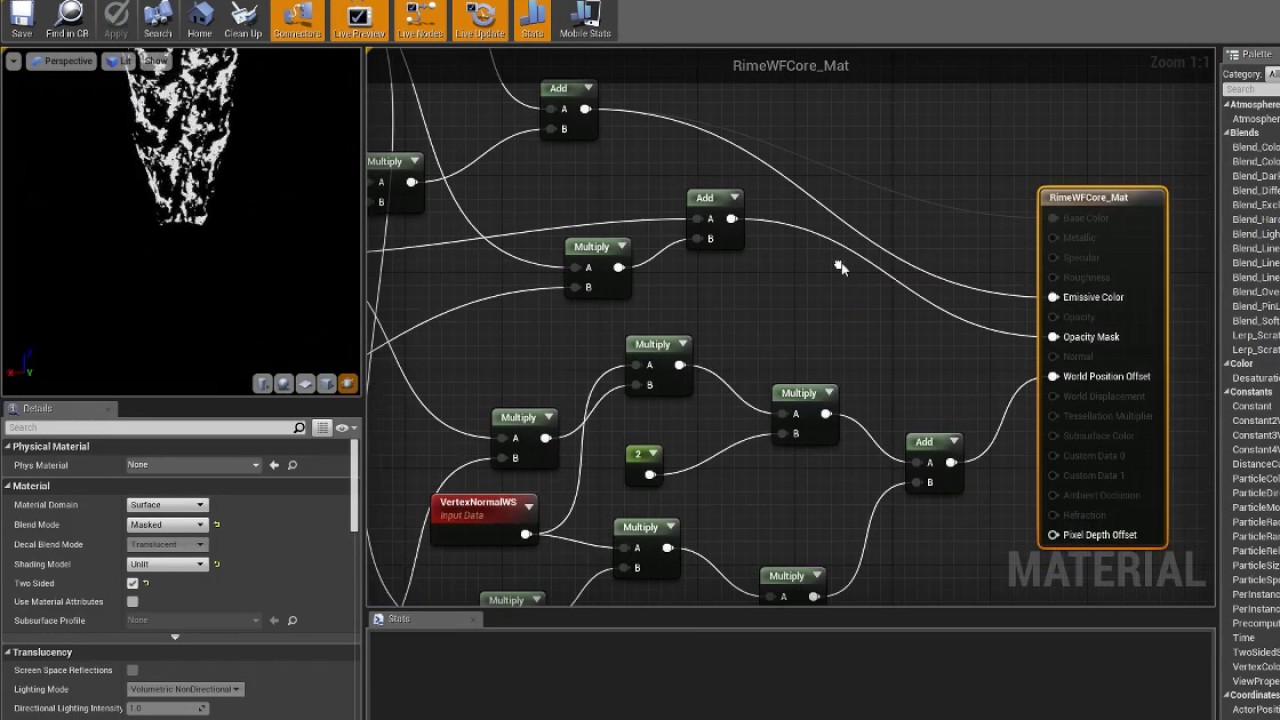This screenshot has height=720, width=1280.
Task: Expand VertexNormalWS node preview arrow
Action: [529, 507]
